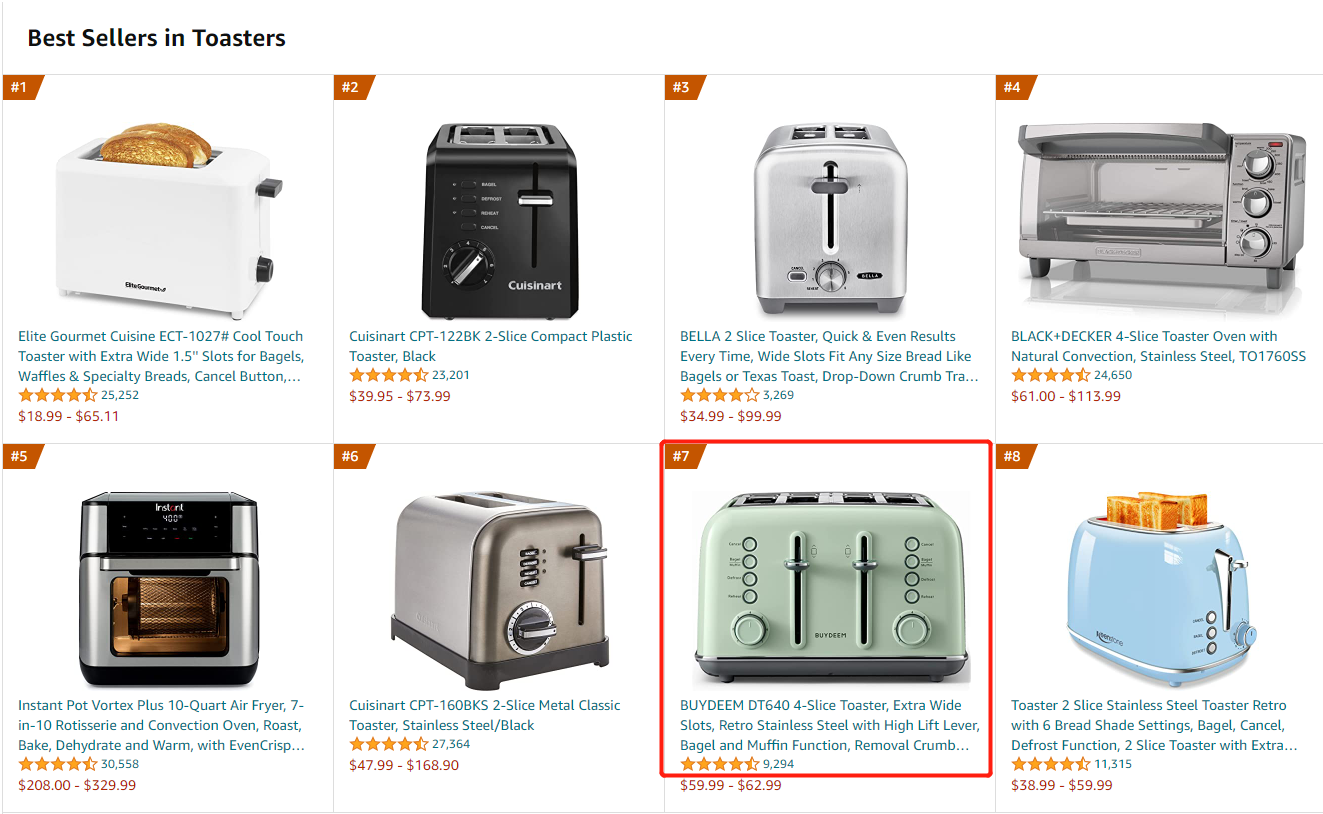The width and height of the screenshot is (1323, 814).
Task: View the 23,201 ratings for Cuisinart CPT-122BK
Action: click(451, 375)
